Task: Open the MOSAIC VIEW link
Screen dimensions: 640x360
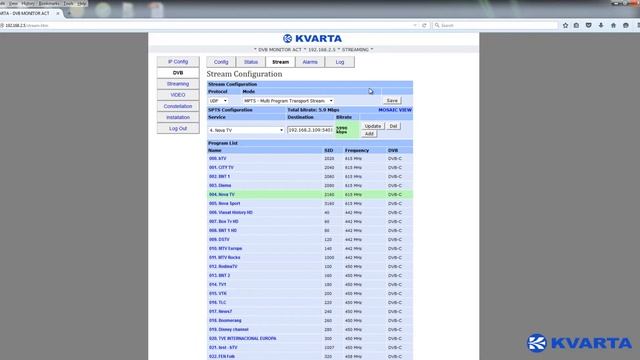Action: [x=395, y=110]
